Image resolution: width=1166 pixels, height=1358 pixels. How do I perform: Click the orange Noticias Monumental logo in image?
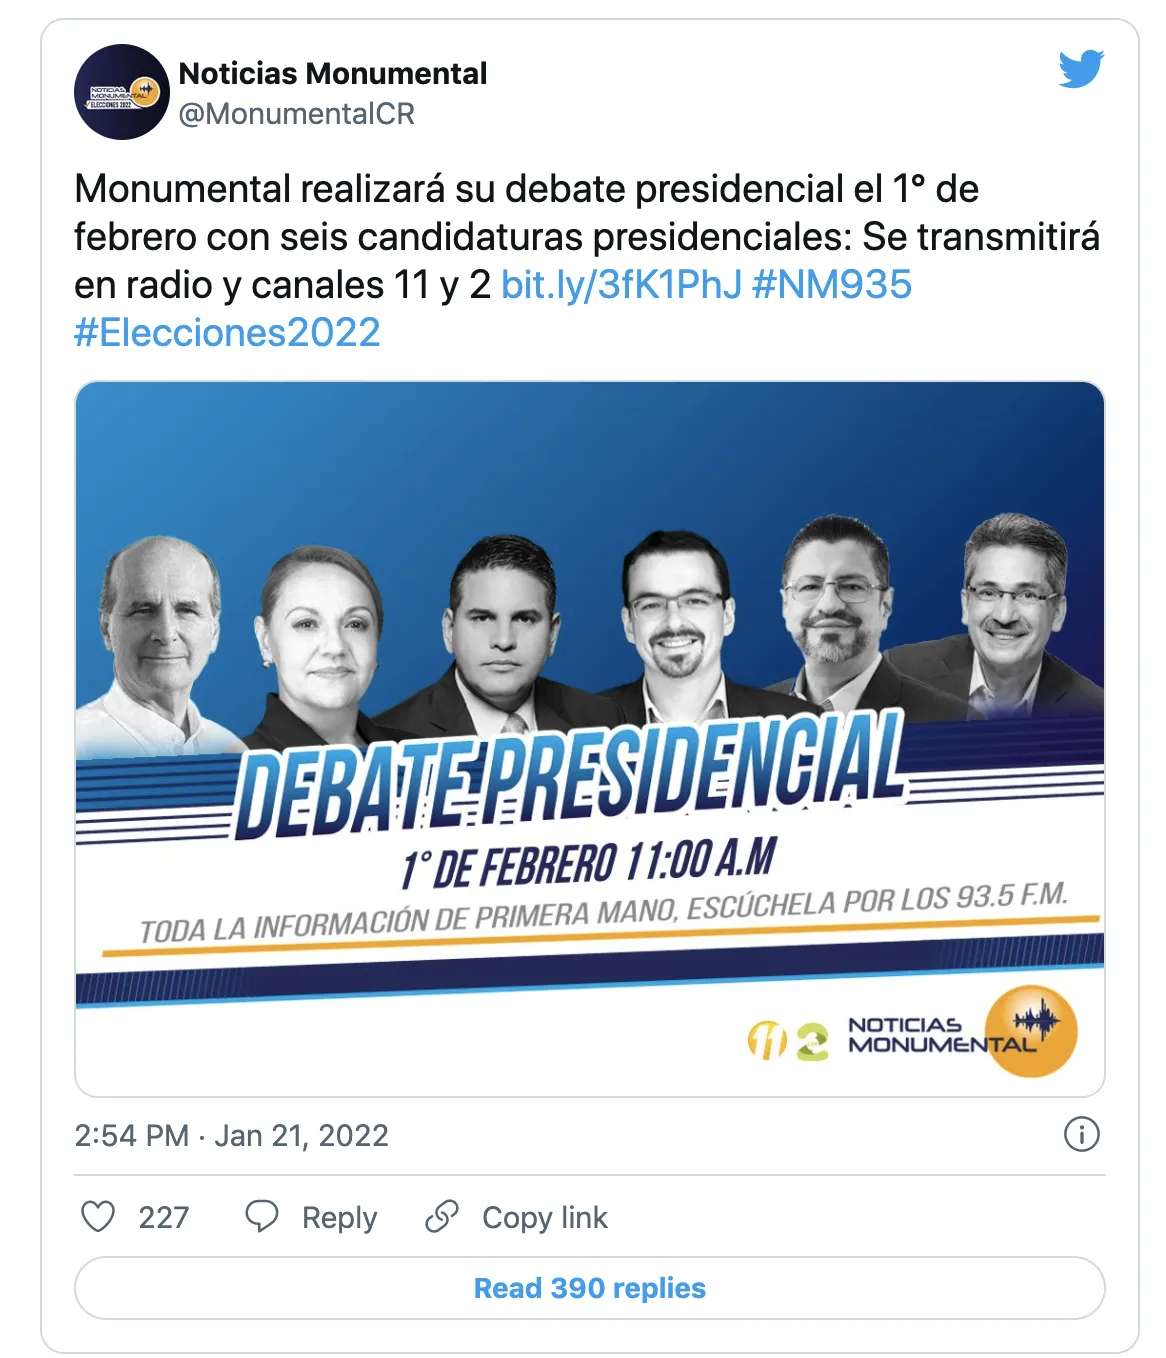click(x=1030, y=1032)
